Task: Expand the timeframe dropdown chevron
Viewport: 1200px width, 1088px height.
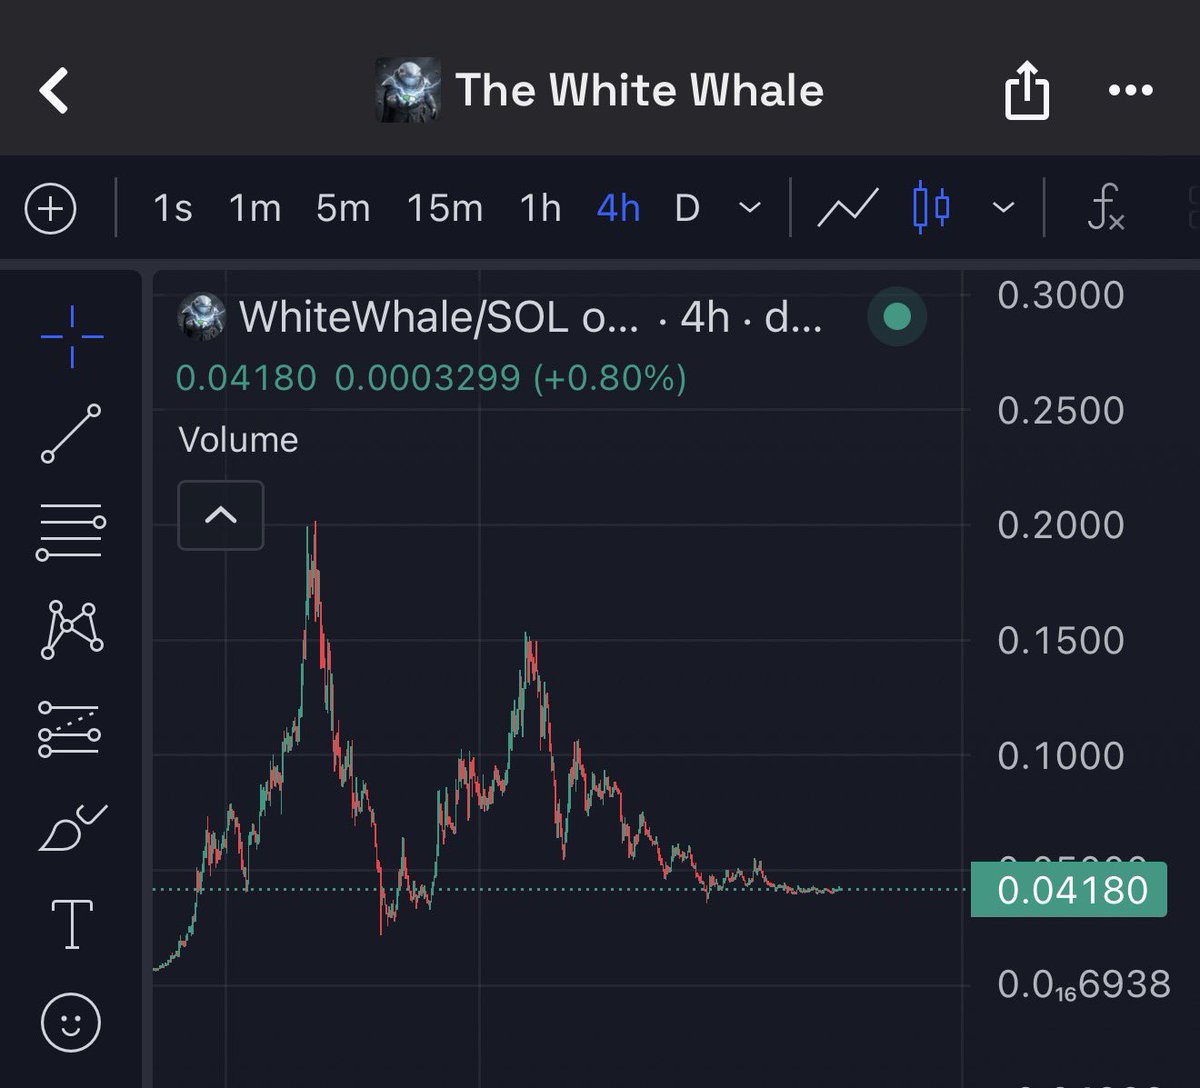Action: [x=749, y=209]
